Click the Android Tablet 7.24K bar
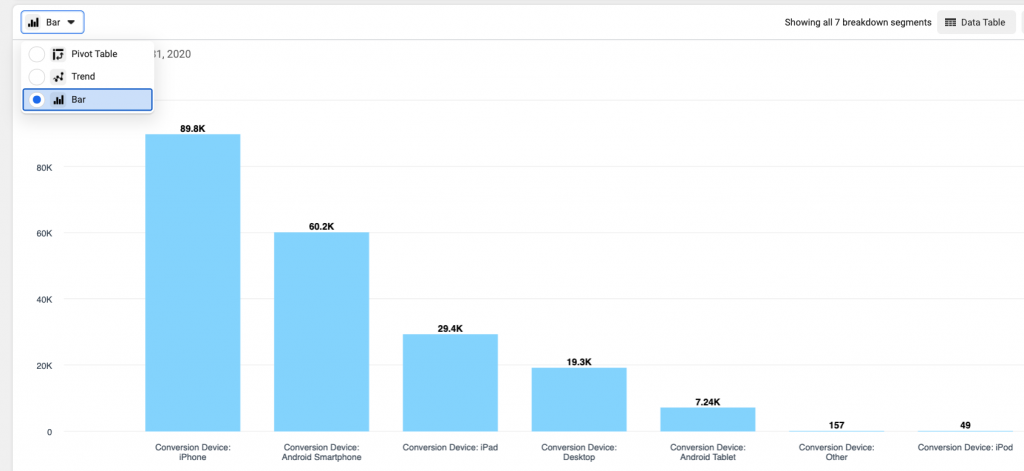Screen dimensions: 1024x471 708,419
